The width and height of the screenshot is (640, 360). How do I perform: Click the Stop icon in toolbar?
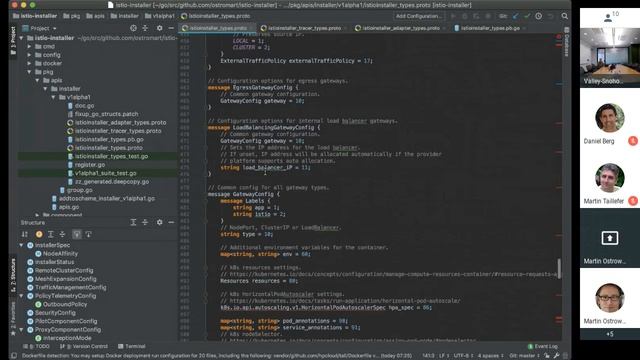coord(488,16)
